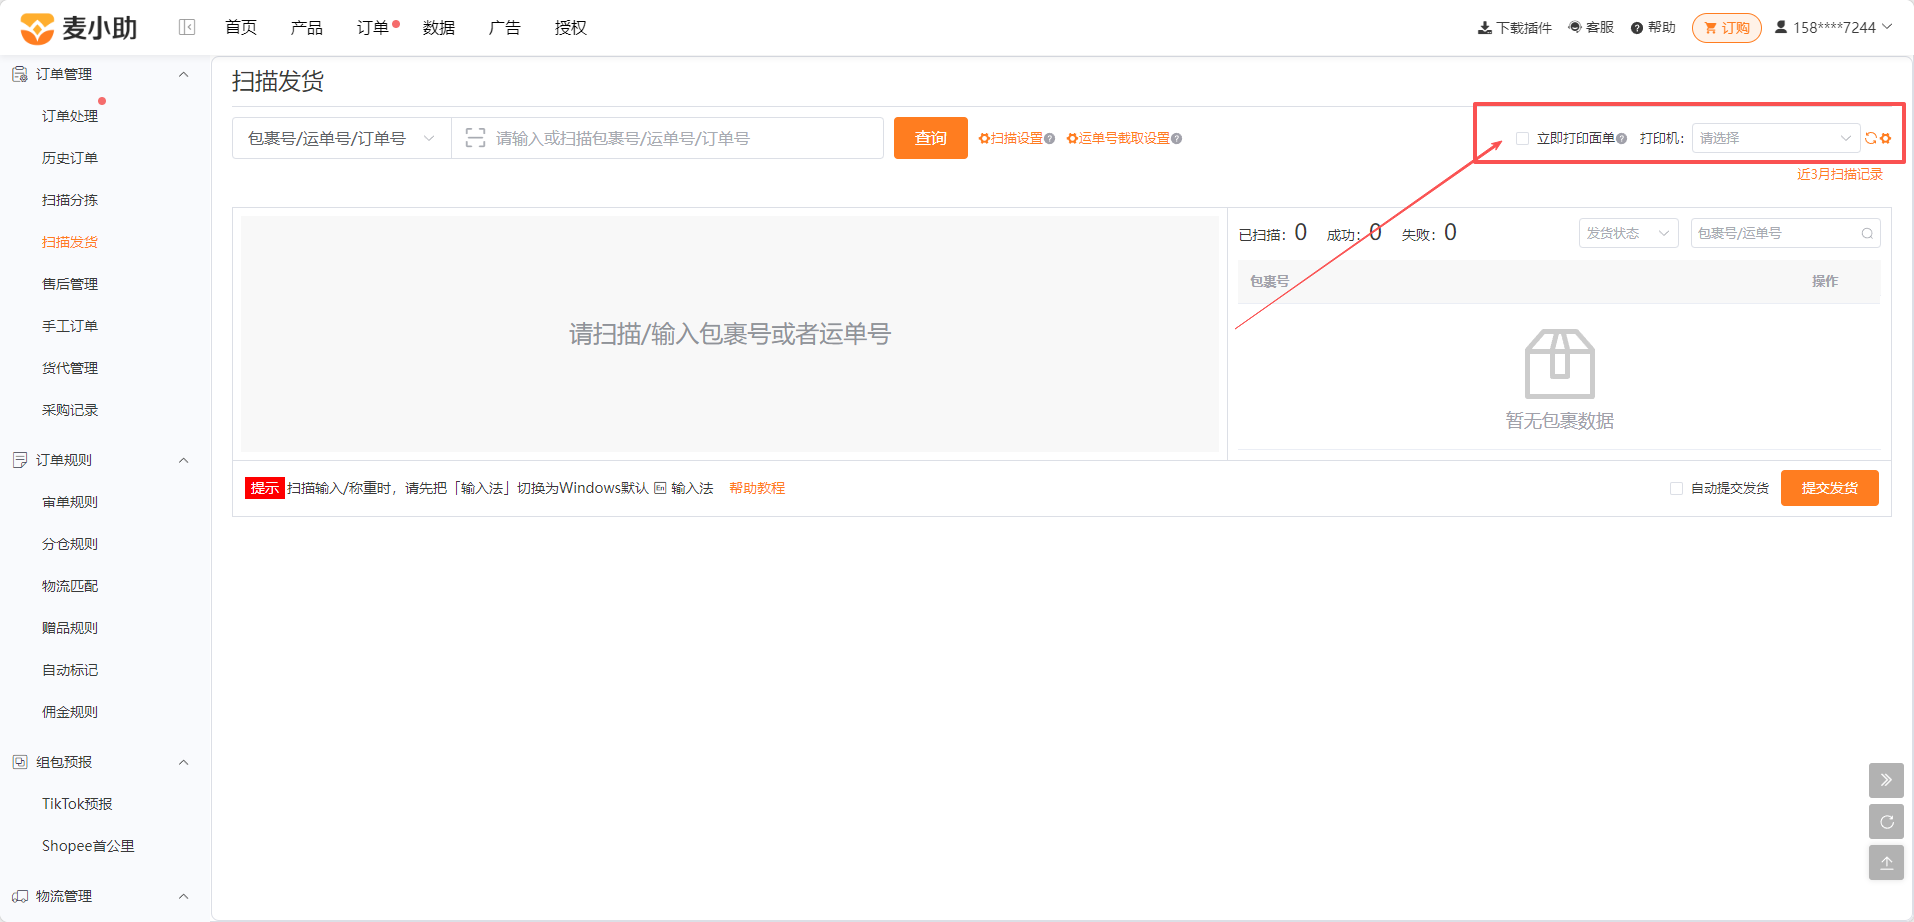Go to 首页 in top navigation

(x=241, y=27)
